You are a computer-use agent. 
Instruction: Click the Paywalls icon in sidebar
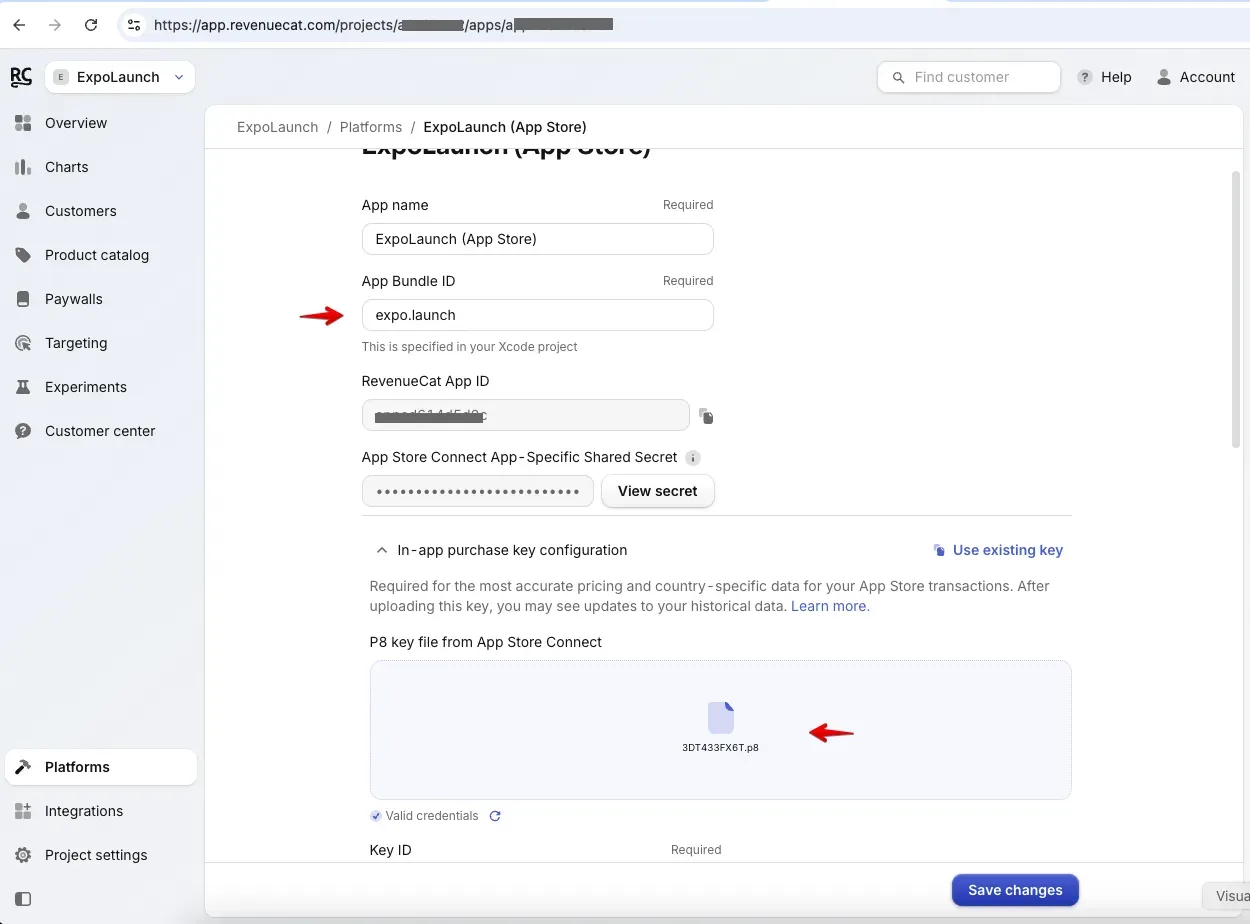23,299
